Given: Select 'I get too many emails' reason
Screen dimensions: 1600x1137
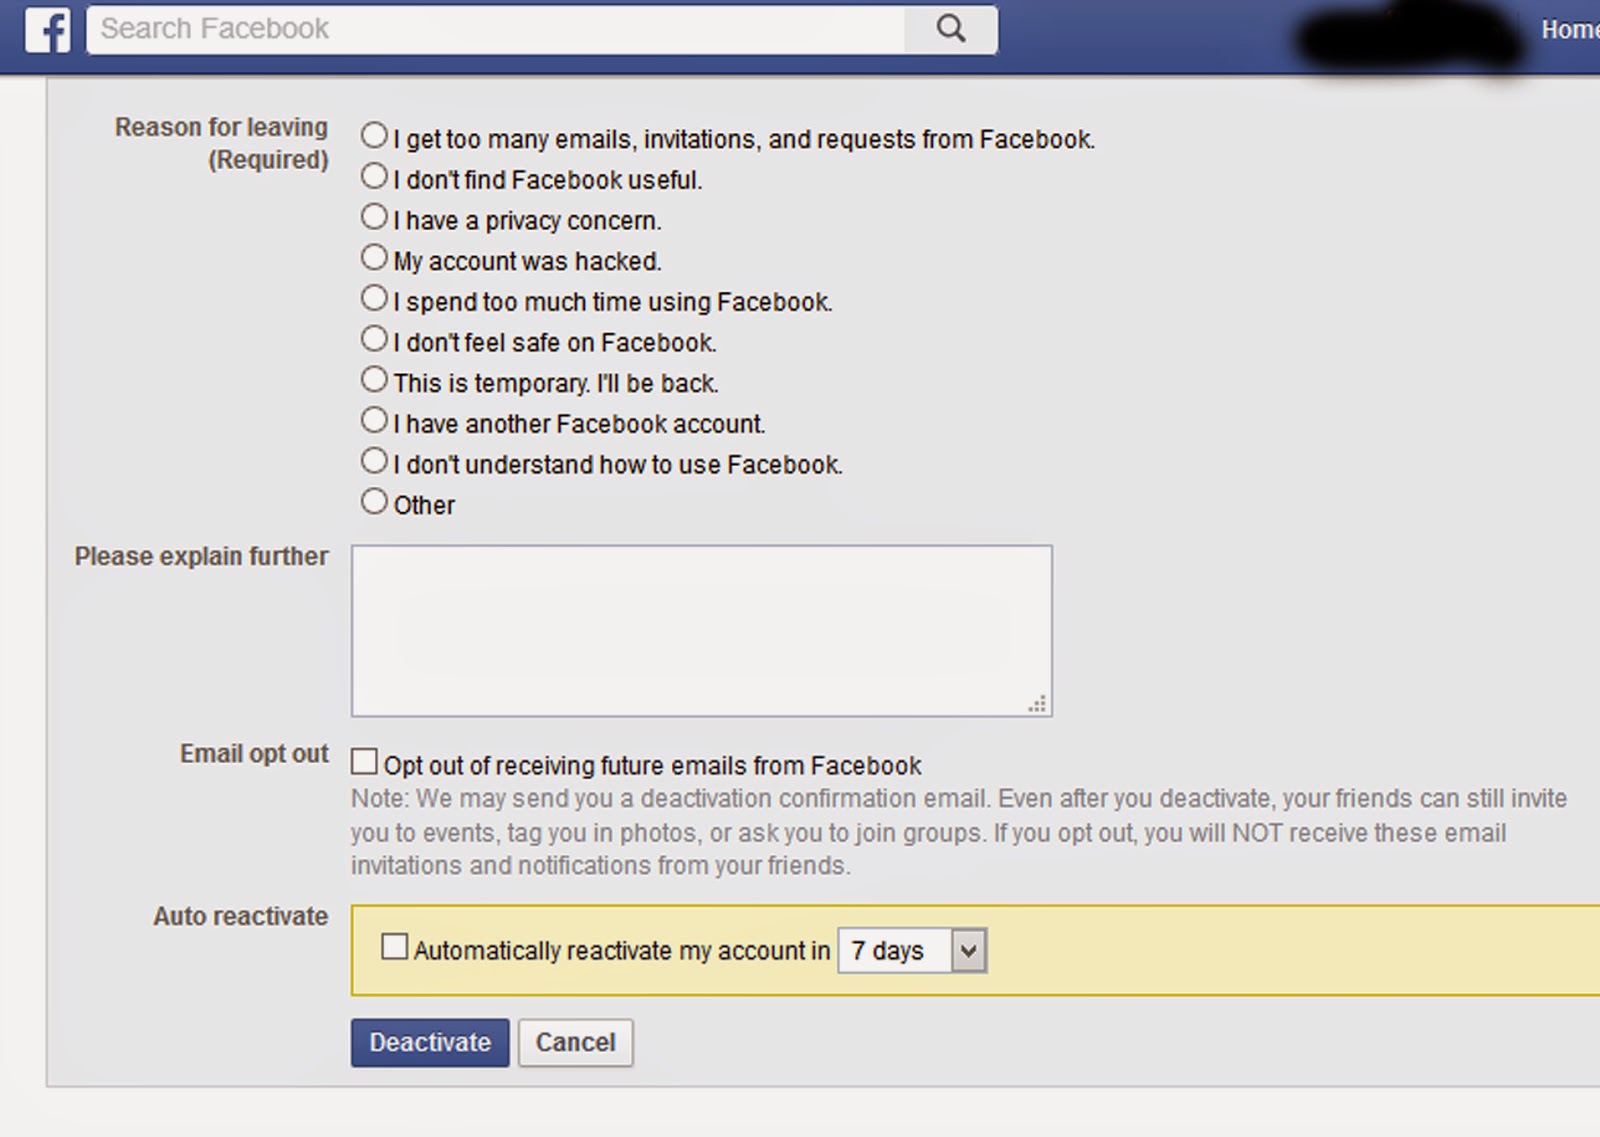Looking at the screenshot, I should 374,135.
